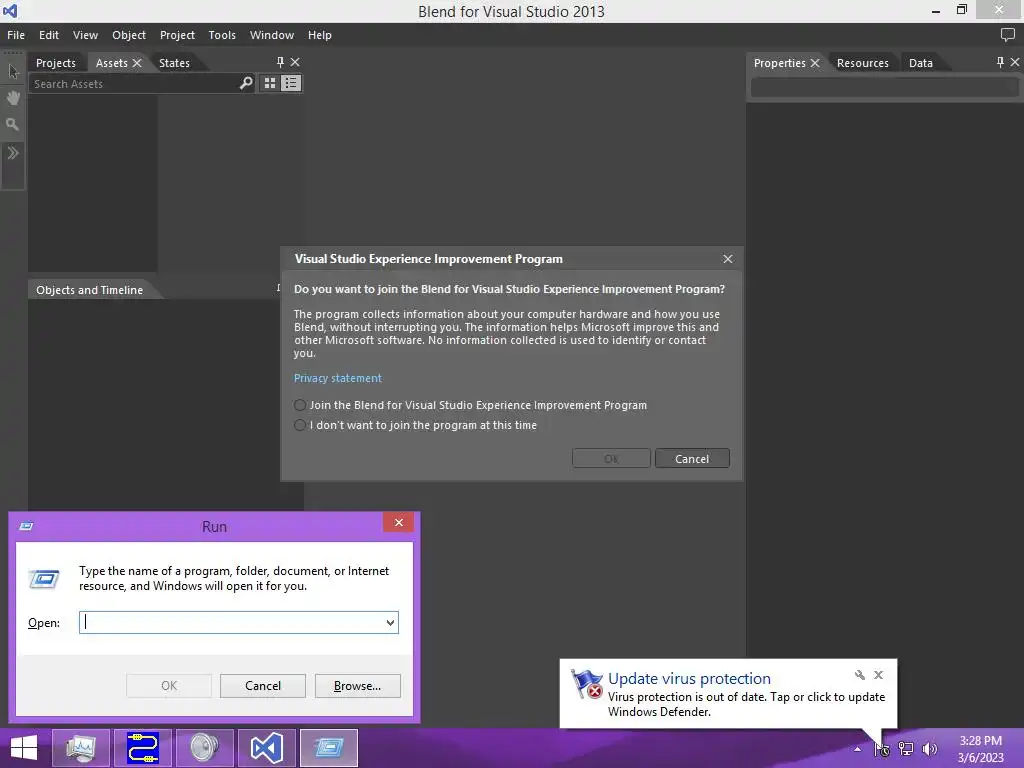Image resolution: width=1024 pixels, height=768 pixels.
Task: Select the Pan hand tool
Action: [13, 98]
